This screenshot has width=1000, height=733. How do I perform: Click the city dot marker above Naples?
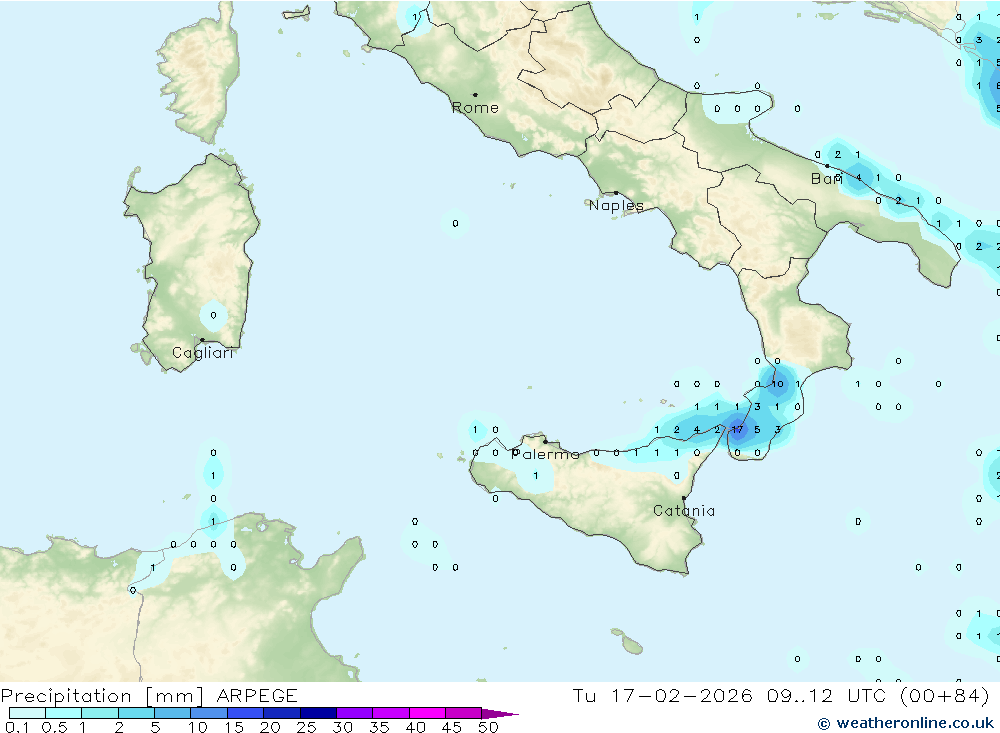click(616, 193)
